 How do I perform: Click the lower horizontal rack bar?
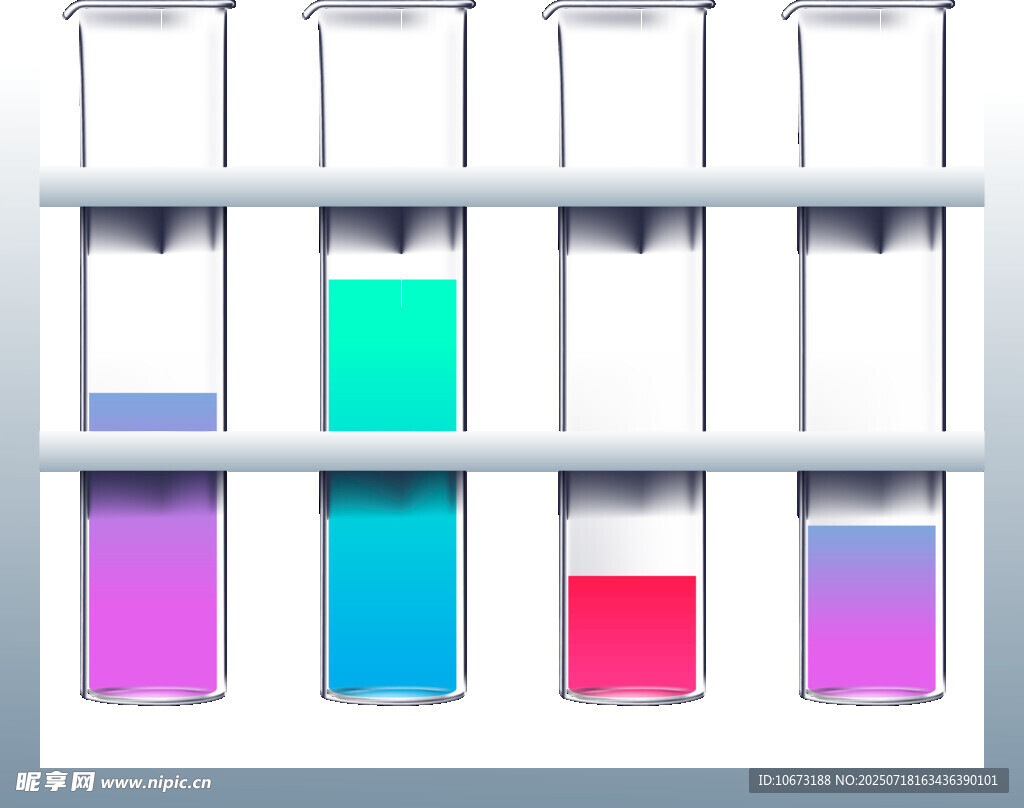click(x=512, y=451)
